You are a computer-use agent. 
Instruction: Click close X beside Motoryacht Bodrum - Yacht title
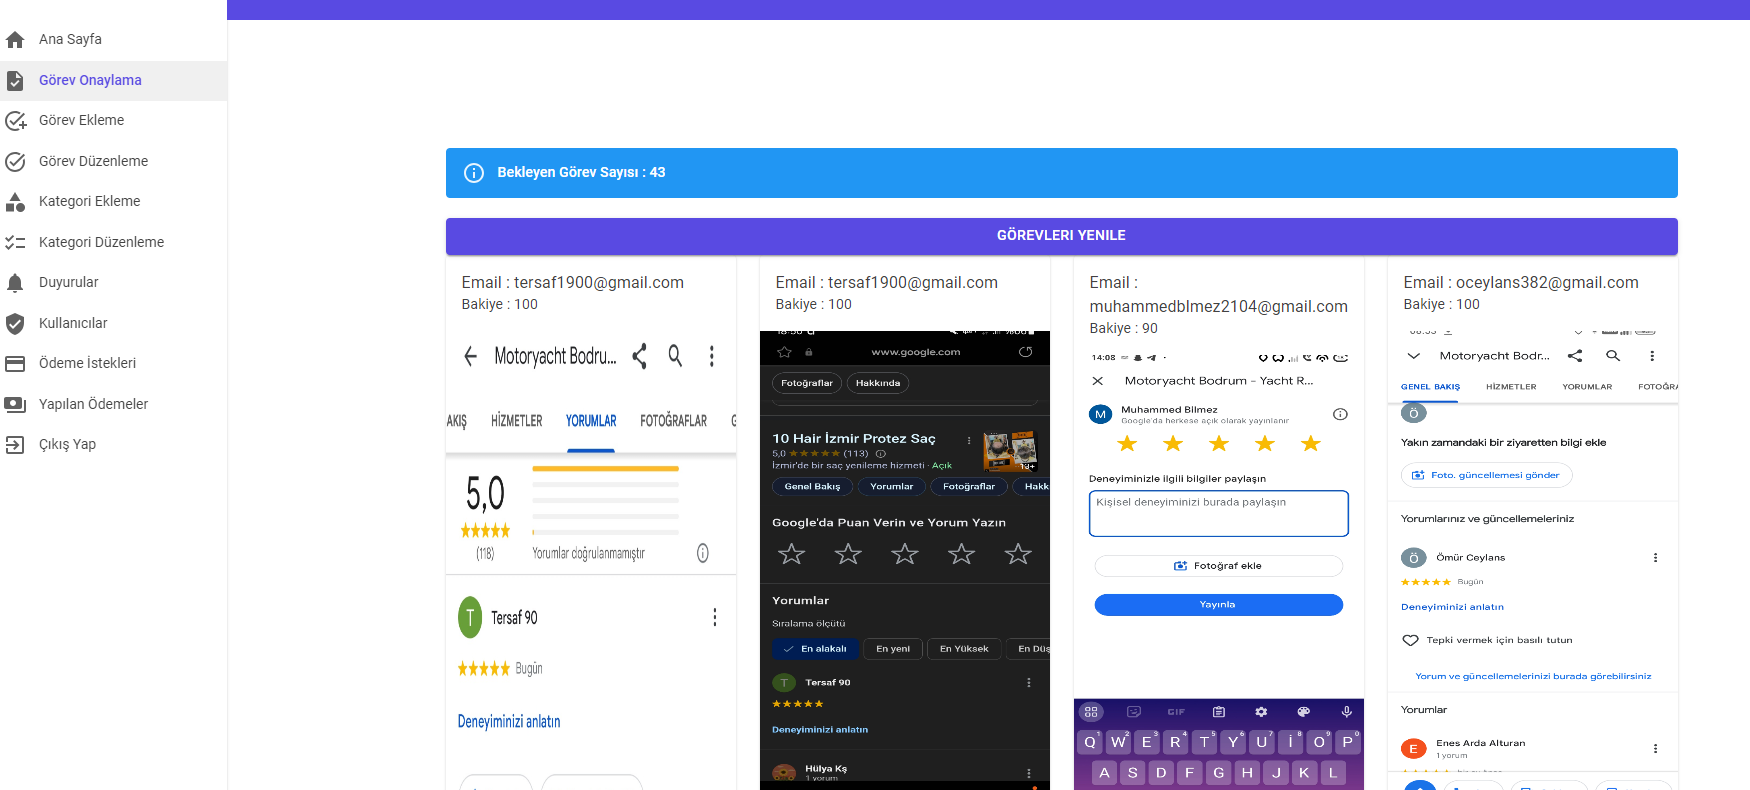(x=1098, y=381)
